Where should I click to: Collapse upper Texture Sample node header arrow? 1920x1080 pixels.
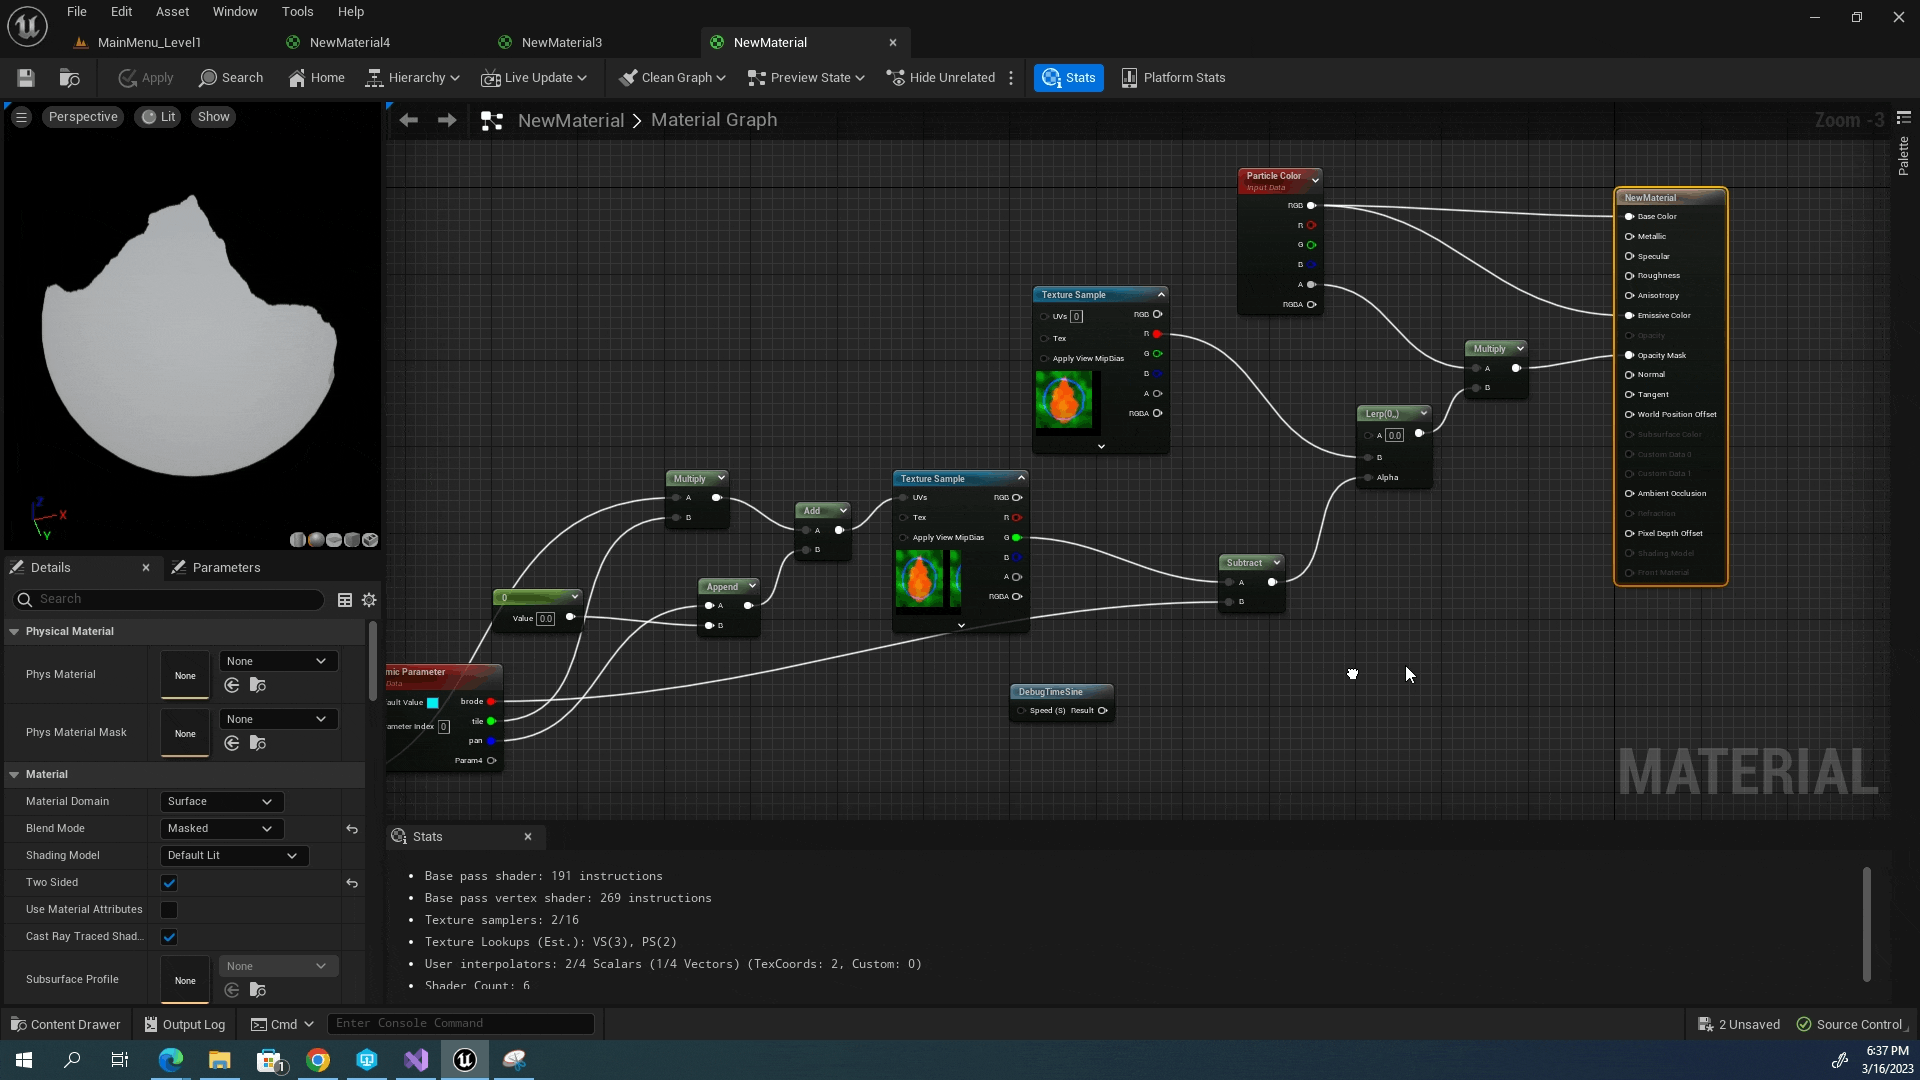click(x=1161, y=294)
